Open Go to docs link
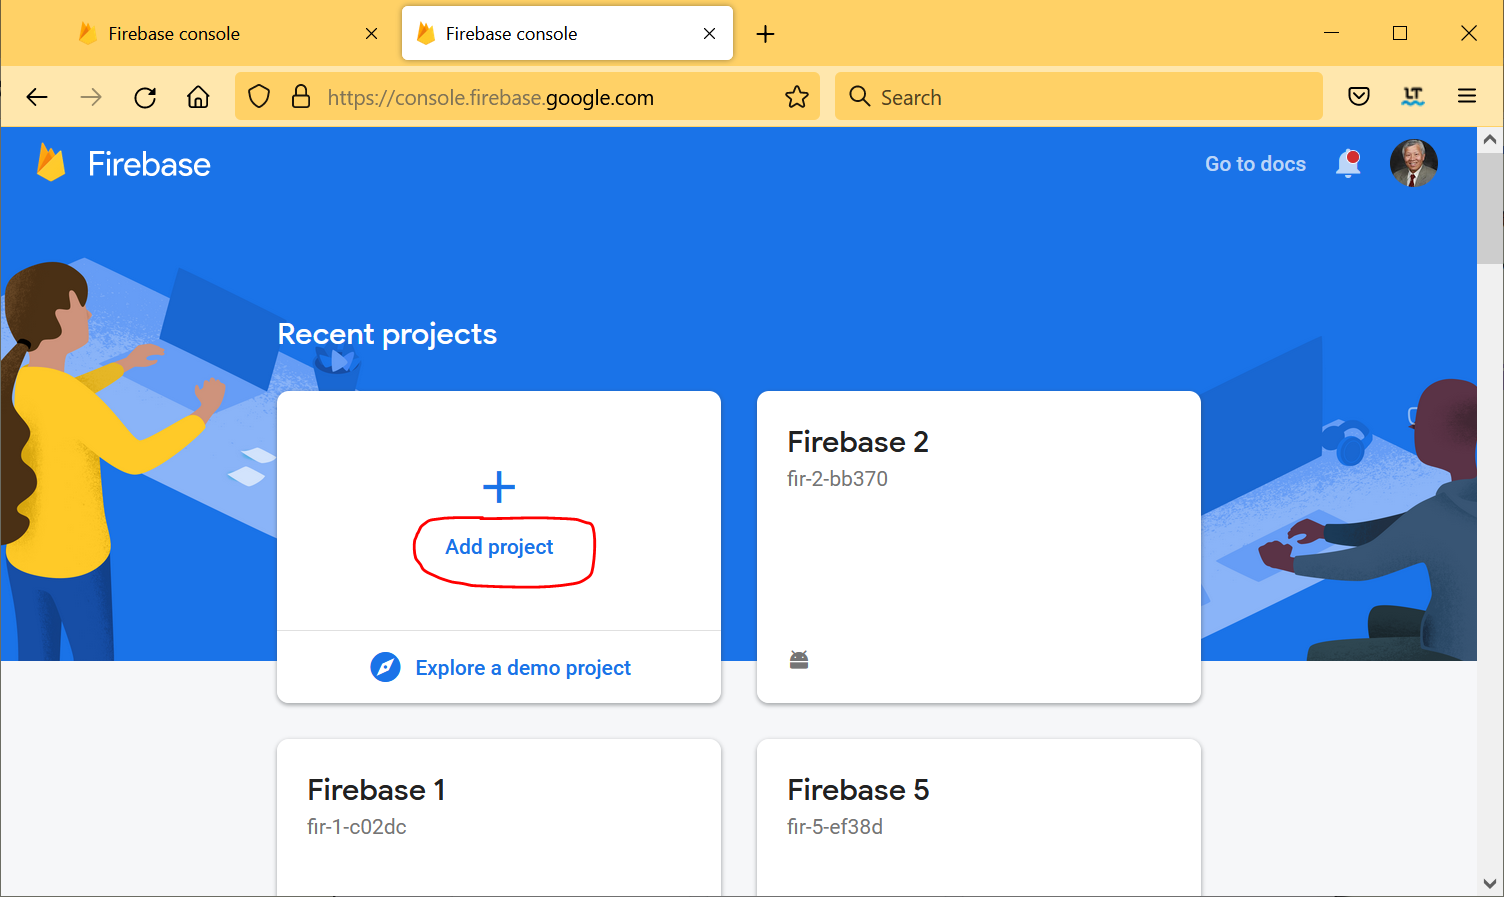 (1255, 164)
